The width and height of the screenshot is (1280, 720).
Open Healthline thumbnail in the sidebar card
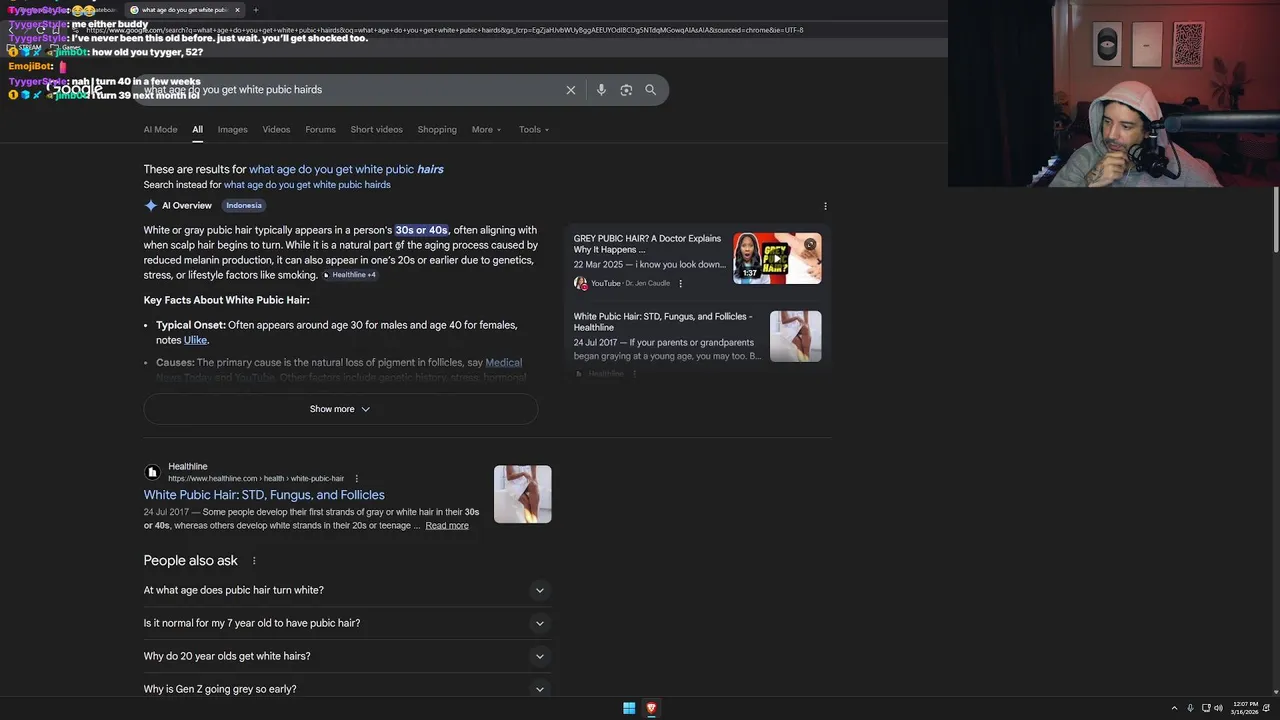pyautogui.click(x=796, y=336)
